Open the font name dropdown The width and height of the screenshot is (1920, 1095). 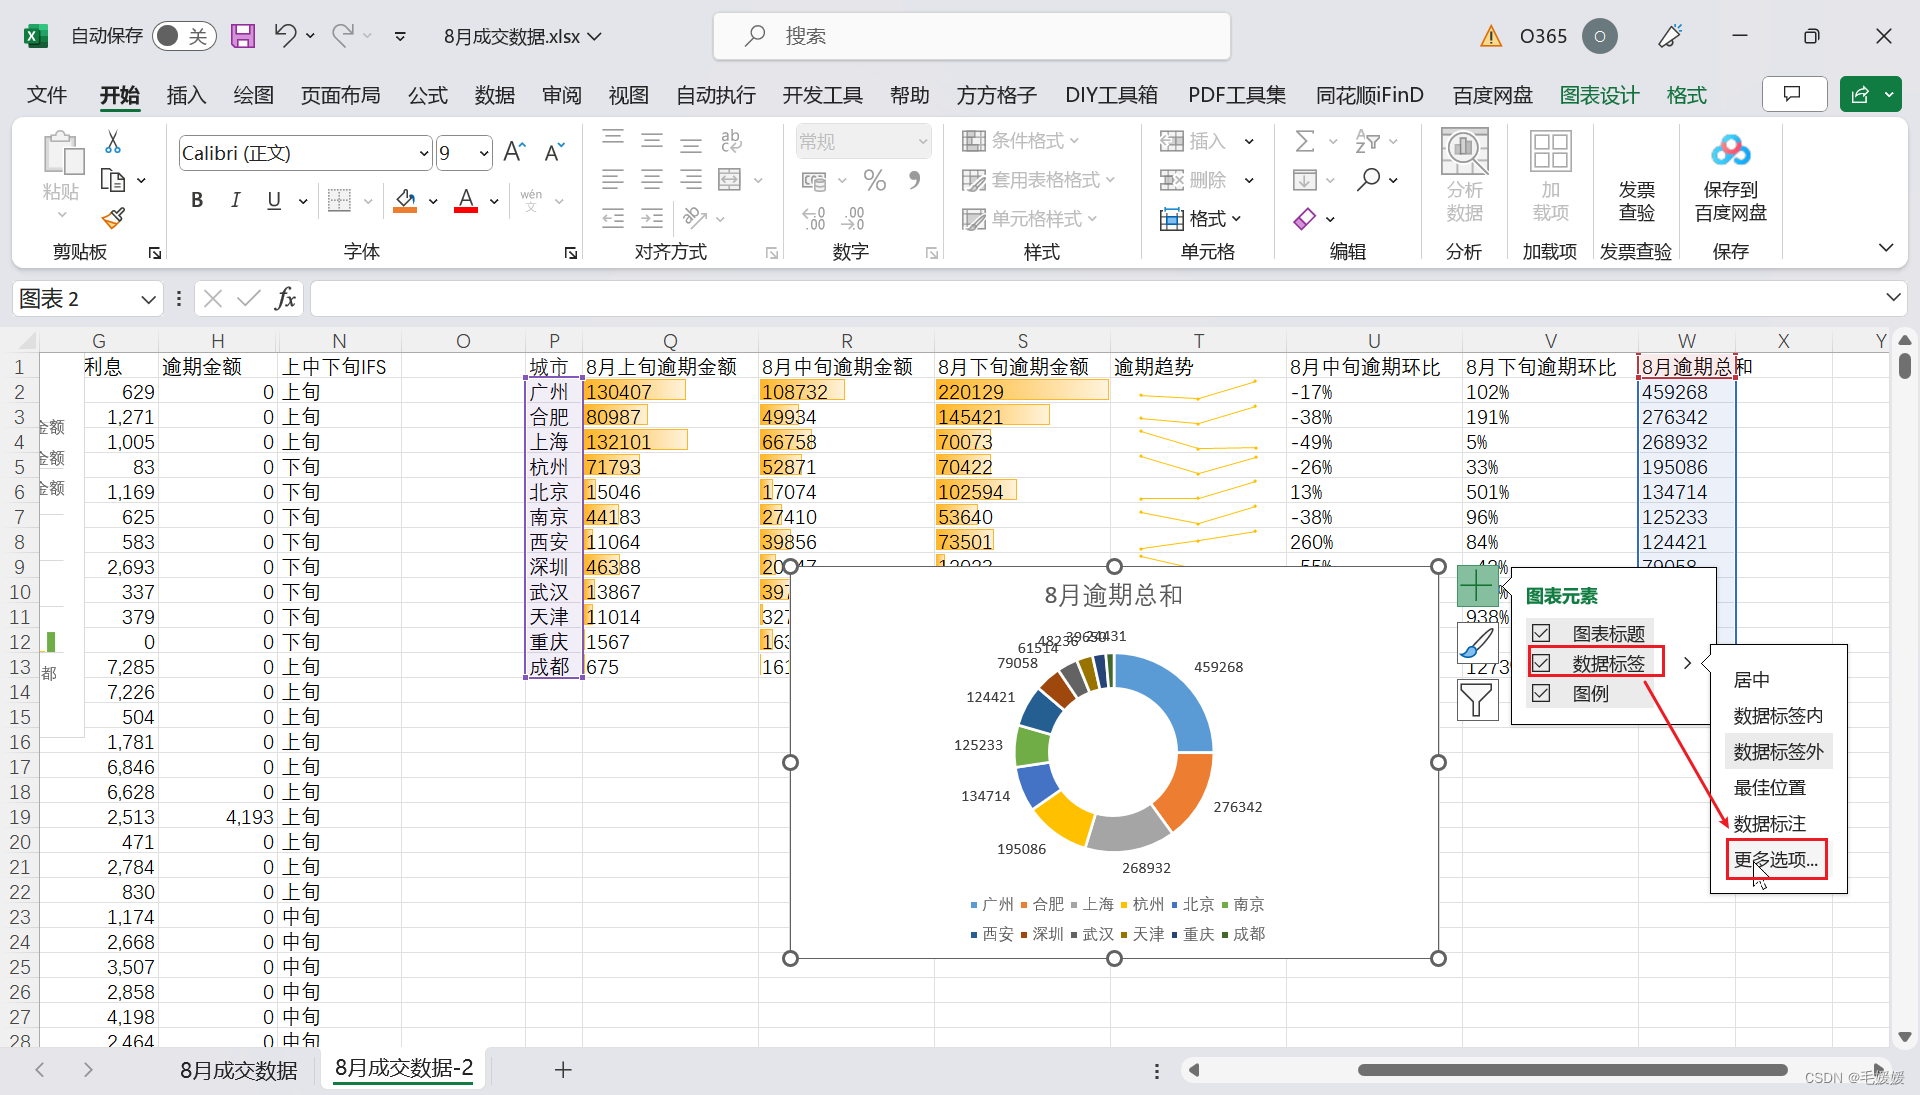pyautogui.click(x=424, y=153)
